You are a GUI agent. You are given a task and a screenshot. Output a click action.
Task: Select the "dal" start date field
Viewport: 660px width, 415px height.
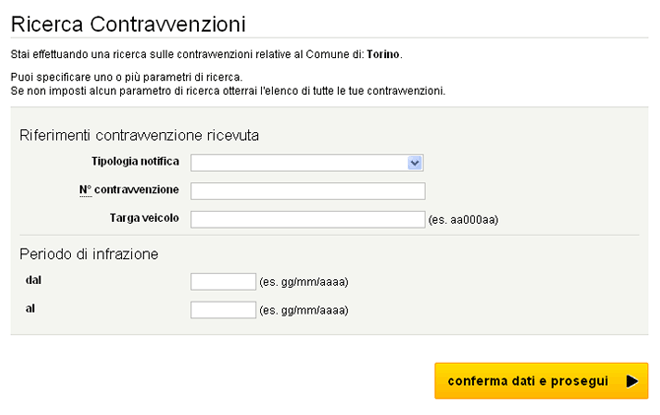[x=223, y=282]
